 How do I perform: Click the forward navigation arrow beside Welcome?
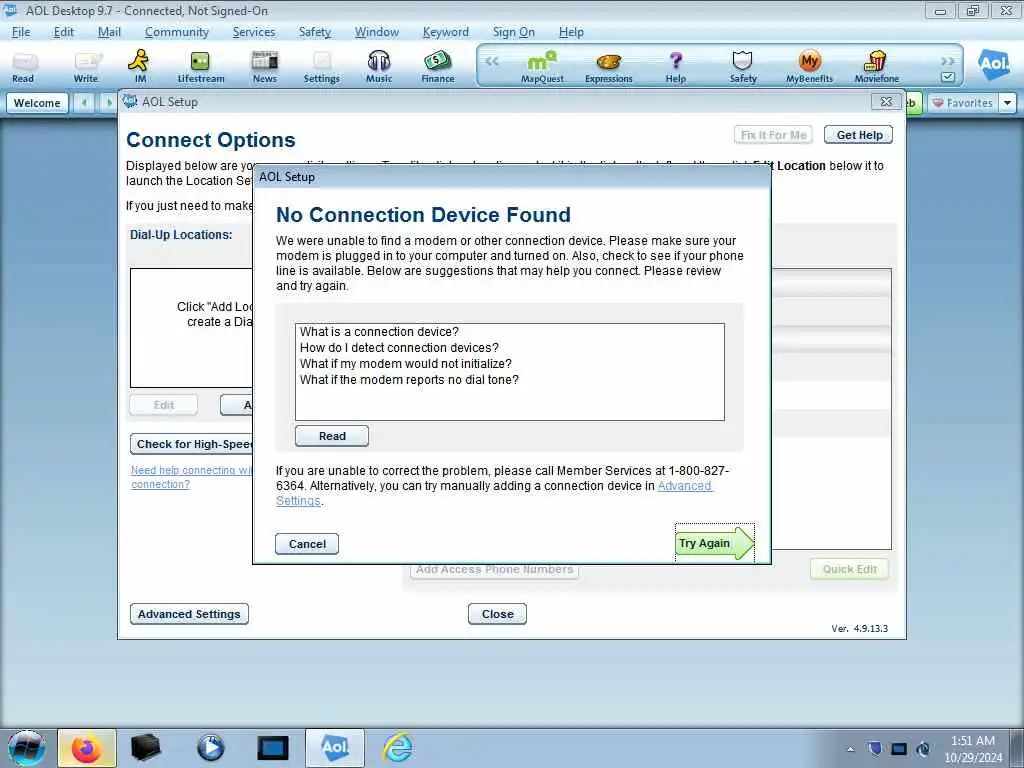coord(108,103)
